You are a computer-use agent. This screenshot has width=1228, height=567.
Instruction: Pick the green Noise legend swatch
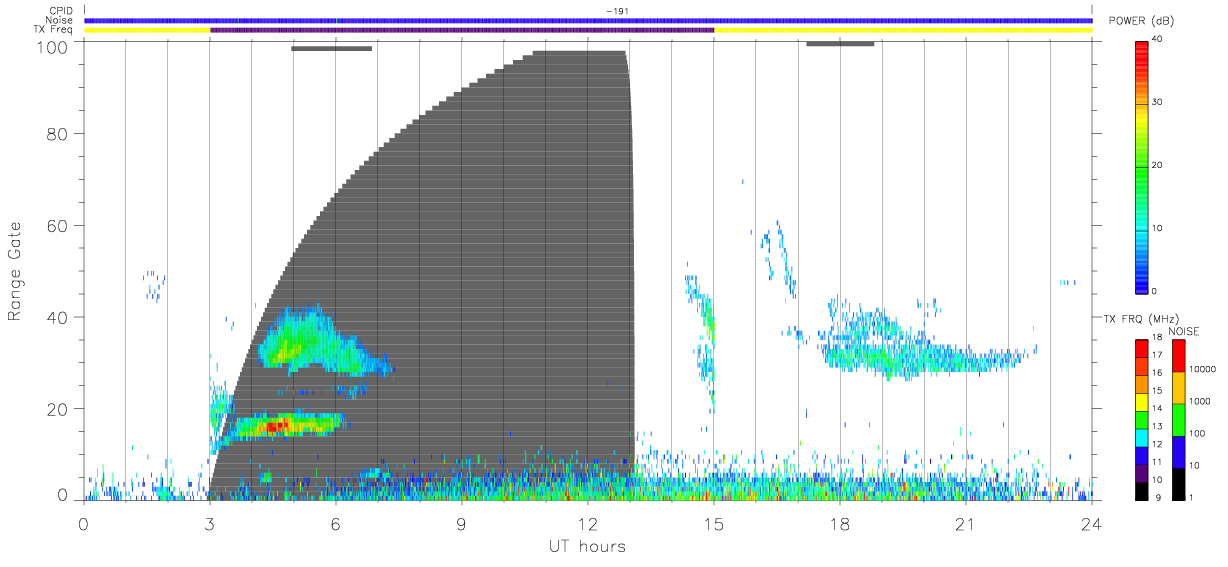(x=1180, y=420)
